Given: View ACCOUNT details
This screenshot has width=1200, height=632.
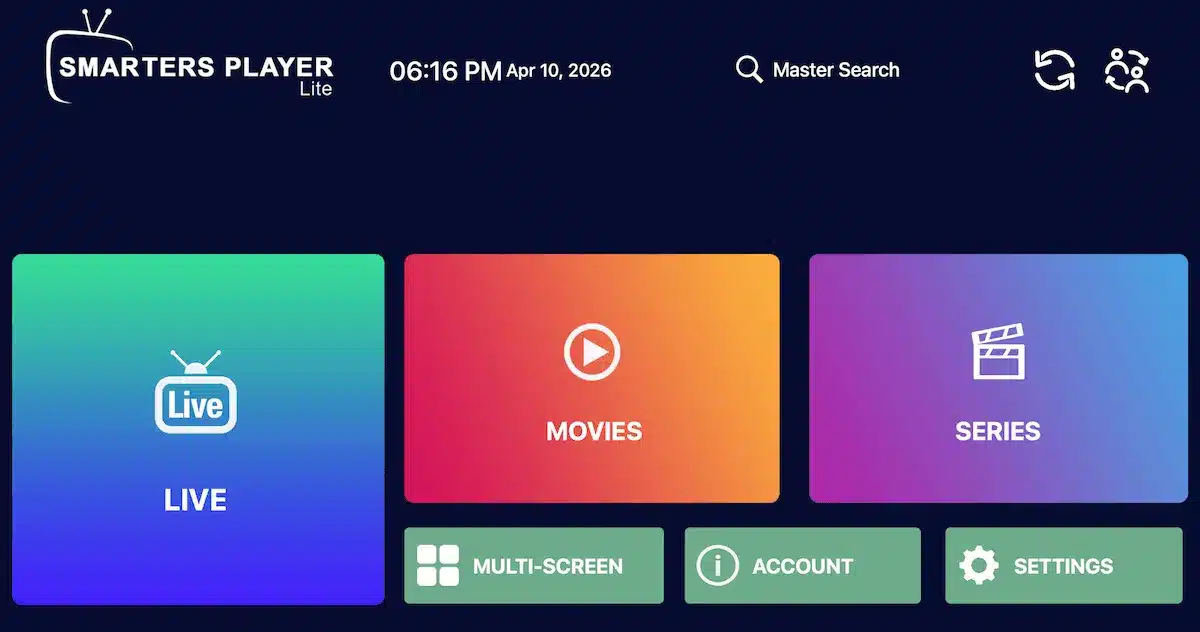Looking at the screenshot, I should point(800,565).
